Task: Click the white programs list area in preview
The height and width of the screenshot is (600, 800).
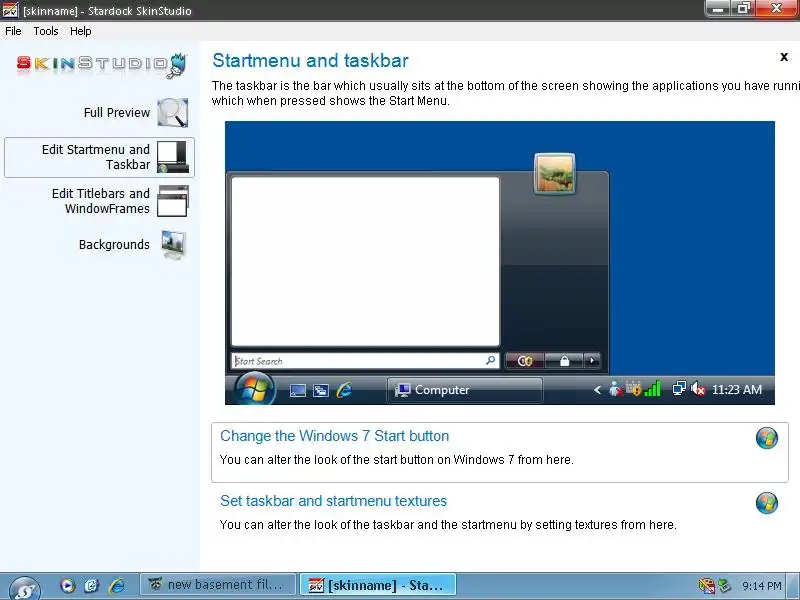Action: [365, 262]
